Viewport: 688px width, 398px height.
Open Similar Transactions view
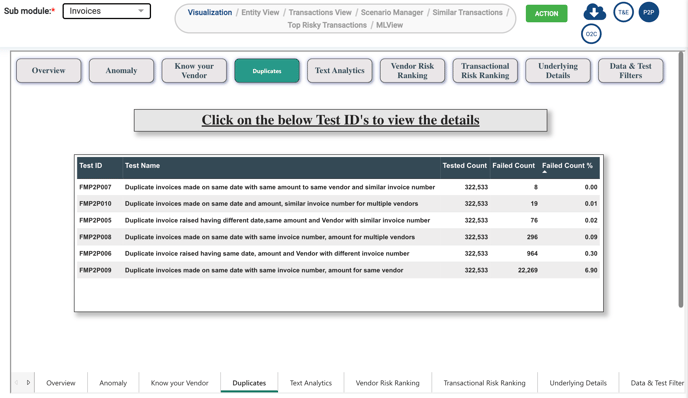tap(467, 12)
